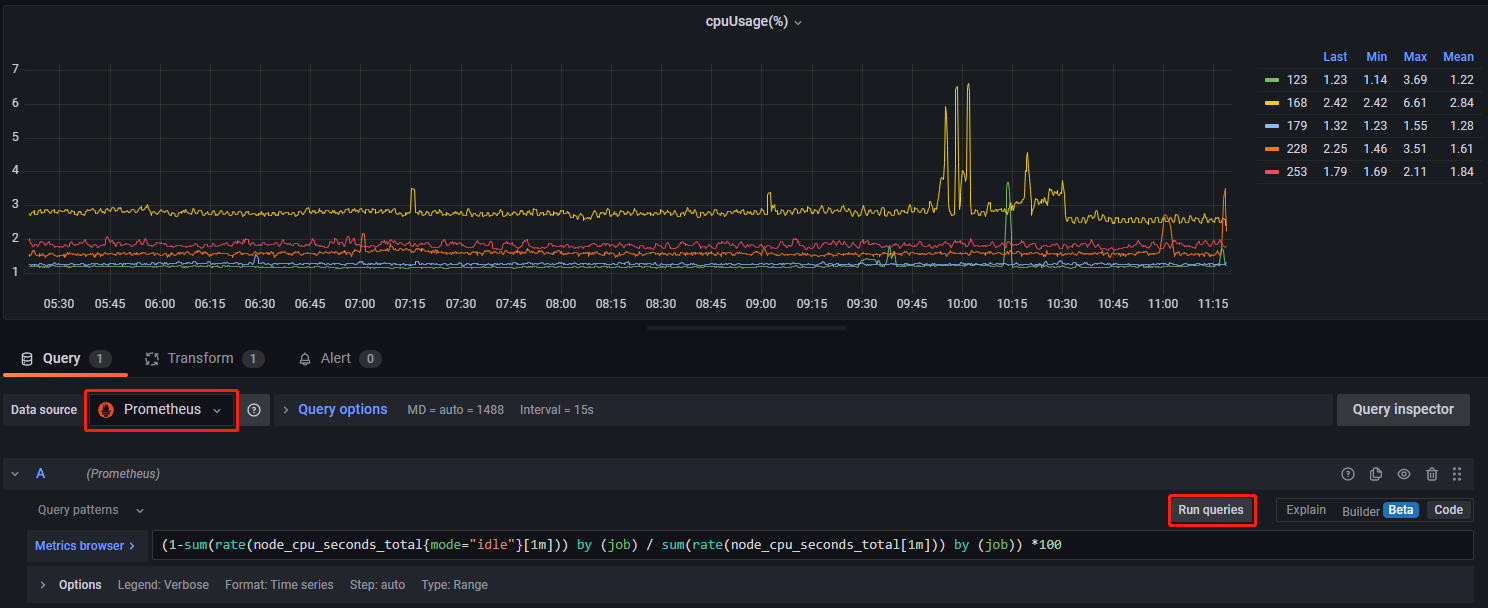Collapse query A row chevron
The width and height of the screenshot is (1488, 608).
[x=16, y=474]
